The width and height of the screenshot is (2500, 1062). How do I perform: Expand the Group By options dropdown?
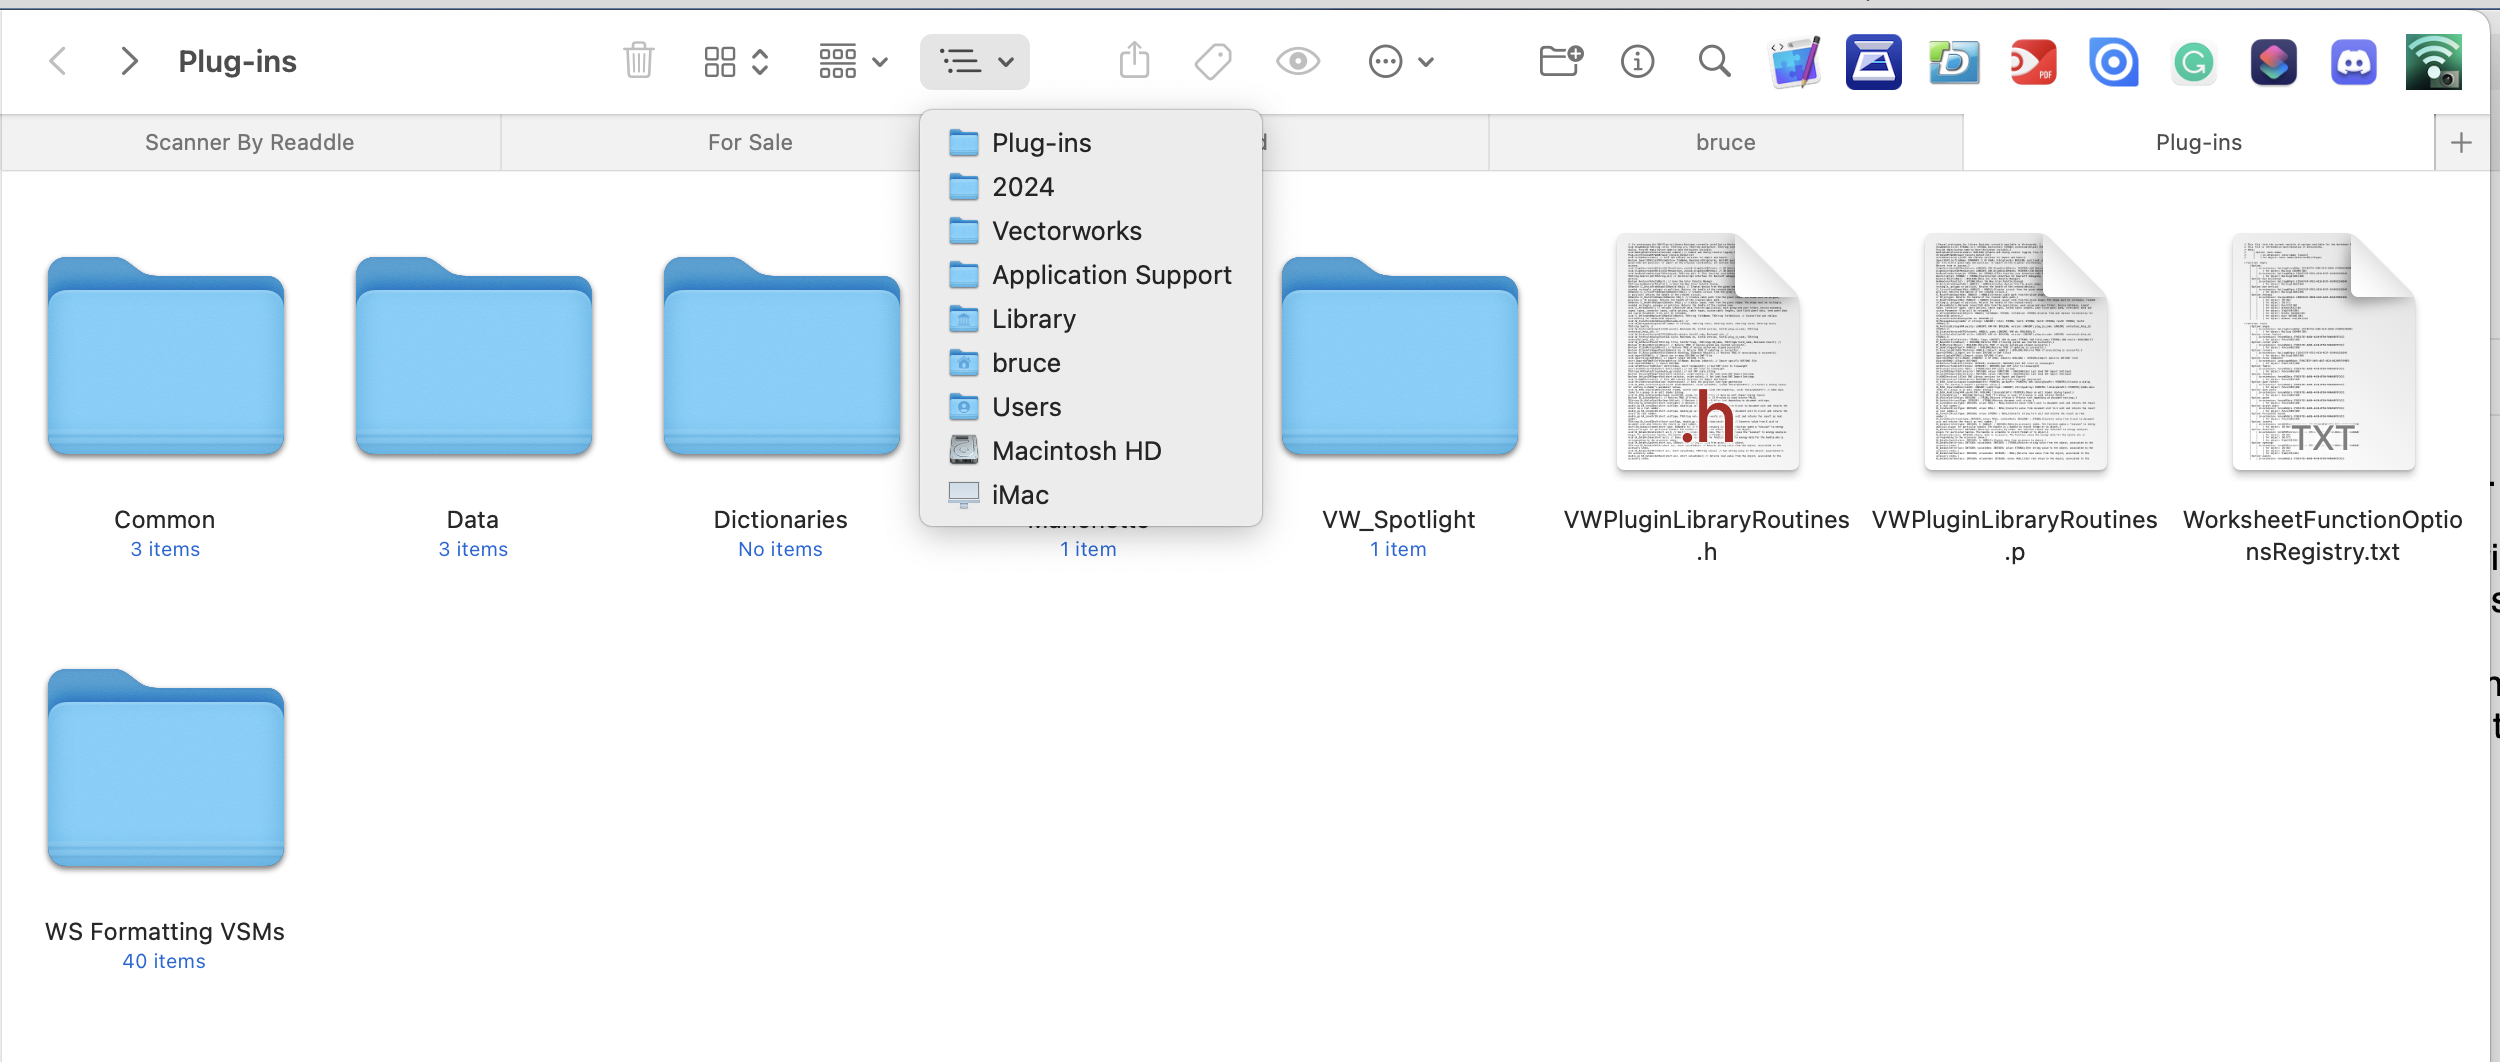pyautogui.click(x=853, y=61)
